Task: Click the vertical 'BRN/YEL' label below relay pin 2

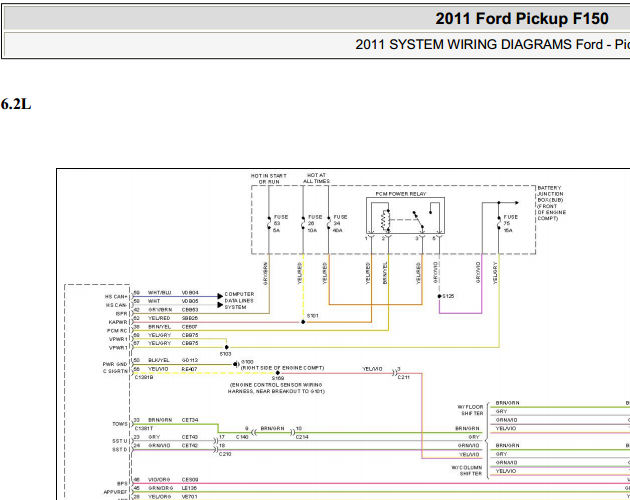Action: pyautogui.click(x=385, y=273)
